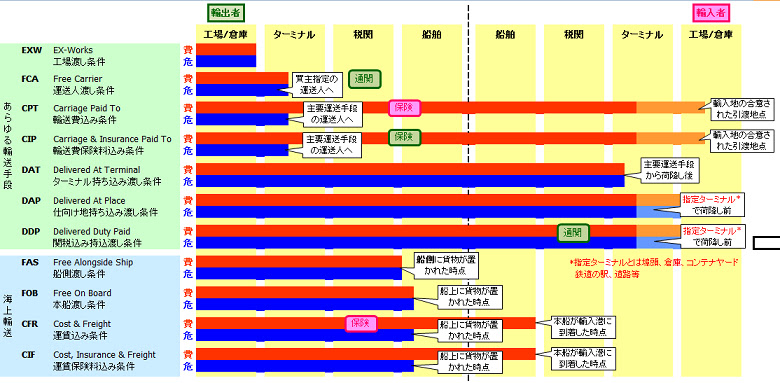Click the red cost bar in the FAS row
Image resolution: width=780 pixels, height=383 pixels.
298,261
